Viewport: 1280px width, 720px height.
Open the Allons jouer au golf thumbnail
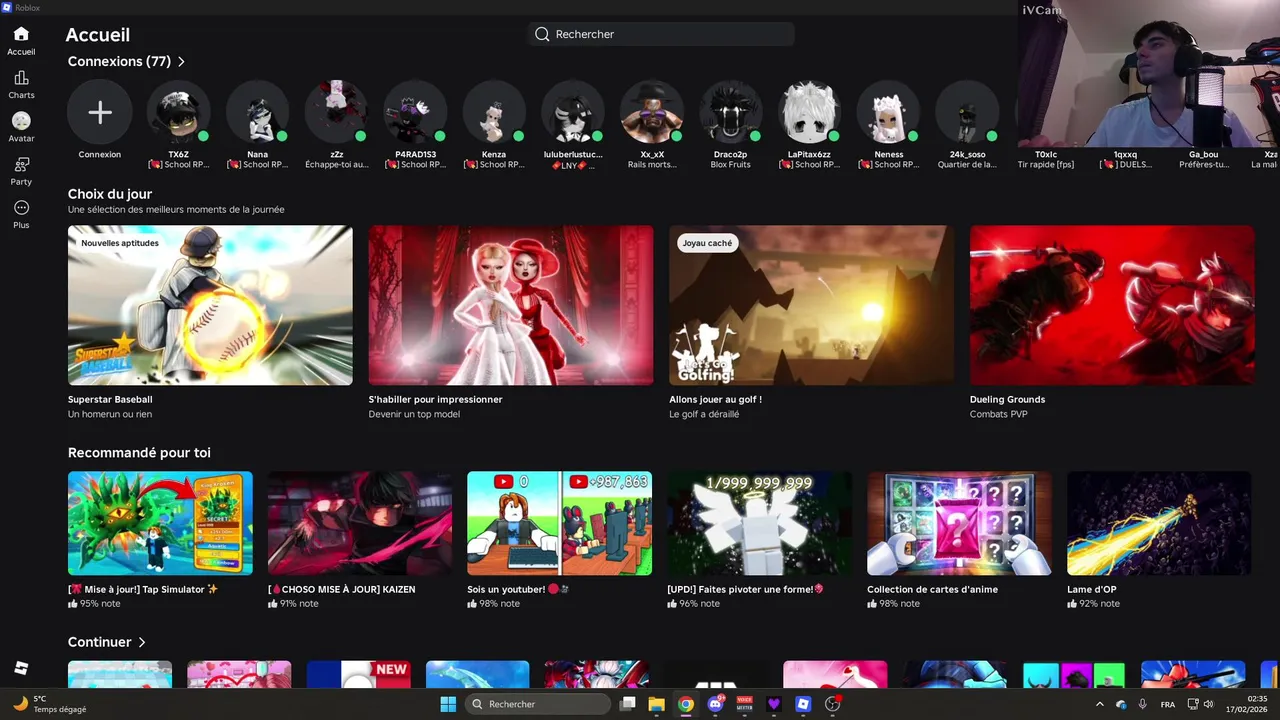pyautogui.click(x=811, y=305)
